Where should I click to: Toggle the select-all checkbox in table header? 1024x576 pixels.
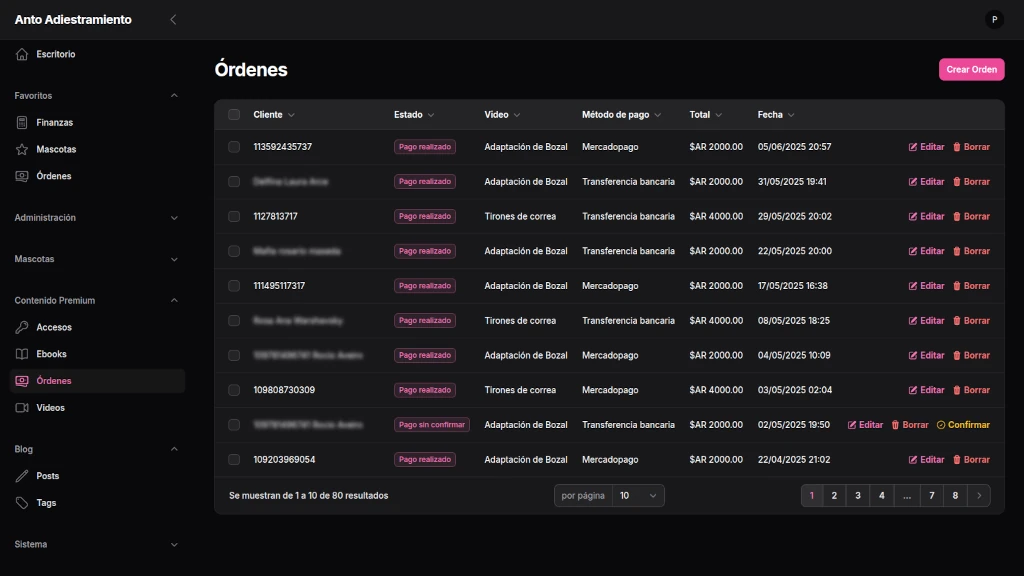coord(234,115)
